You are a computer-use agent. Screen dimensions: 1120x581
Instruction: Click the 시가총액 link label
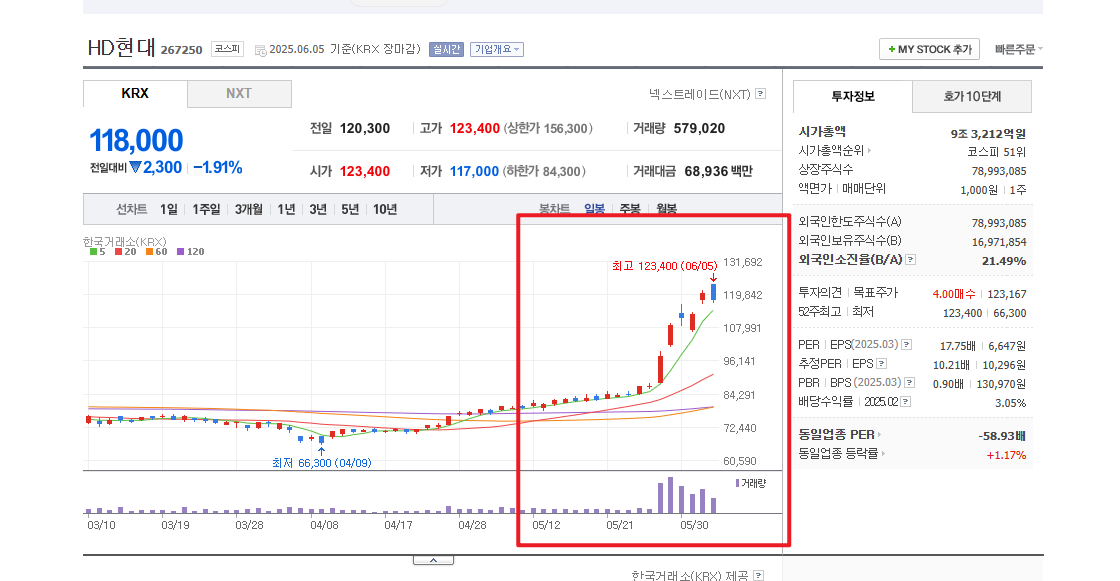(x=822, y=131)
